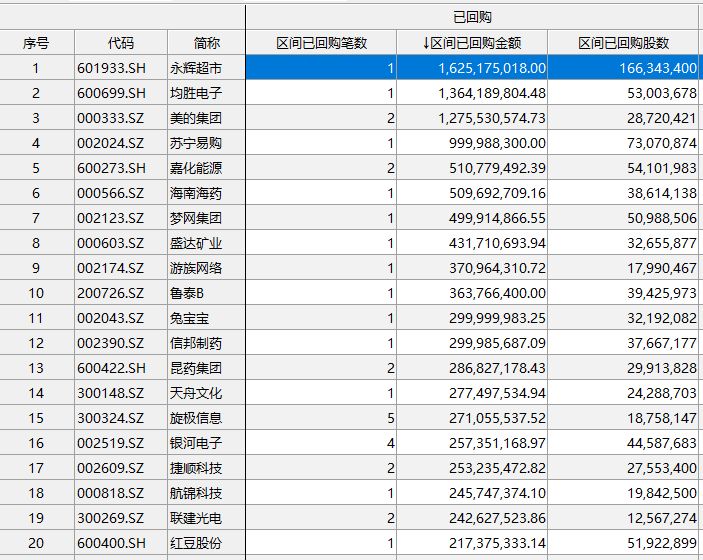The height and width of the screenshot is (560, 703).
Task: Click row number 20
Action: (36, 543)
